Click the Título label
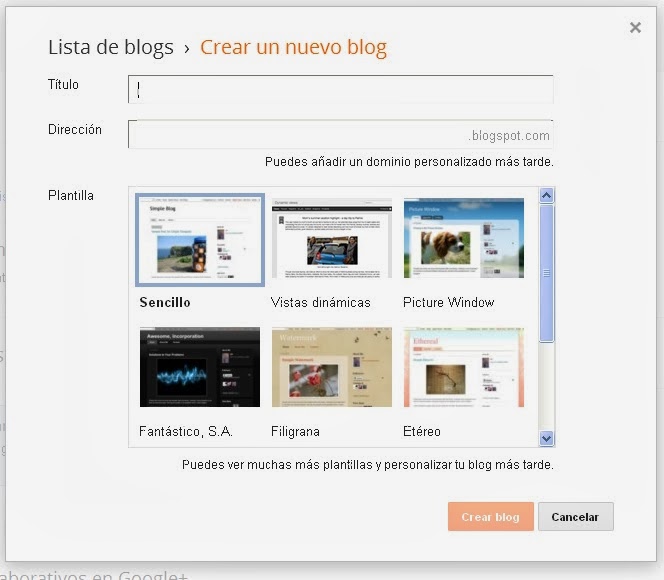This screenshot has width=664, height=580. (x=63, y=84)
